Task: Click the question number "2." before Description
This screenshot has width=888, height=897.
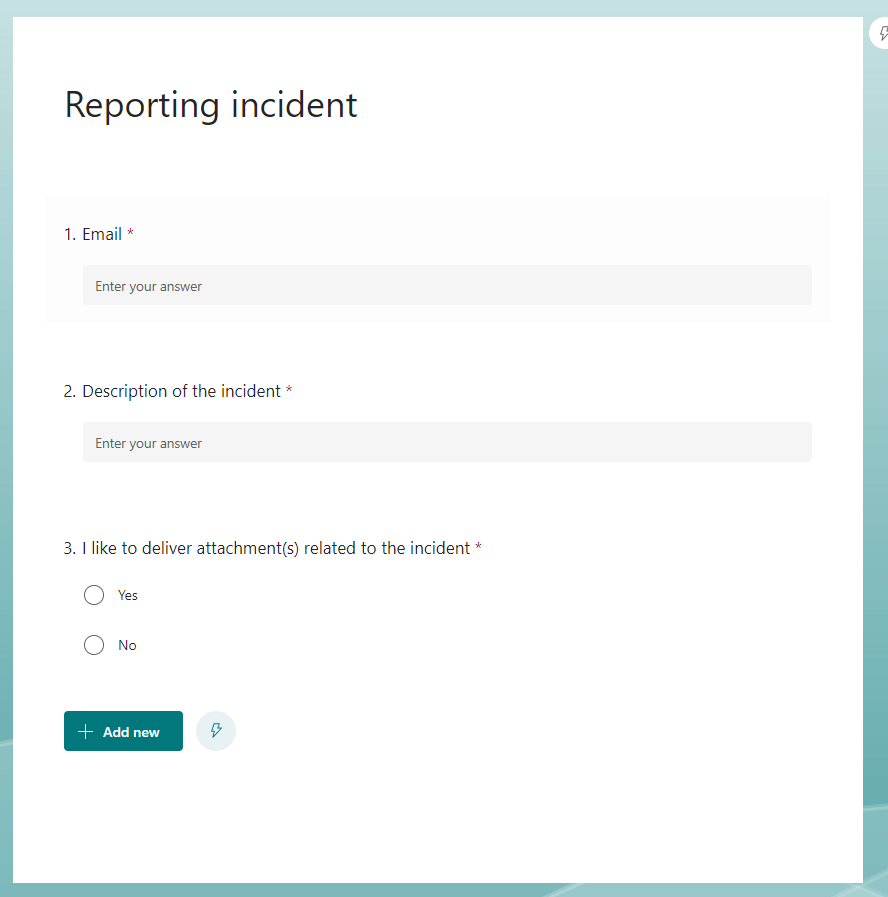Action: 70,391
